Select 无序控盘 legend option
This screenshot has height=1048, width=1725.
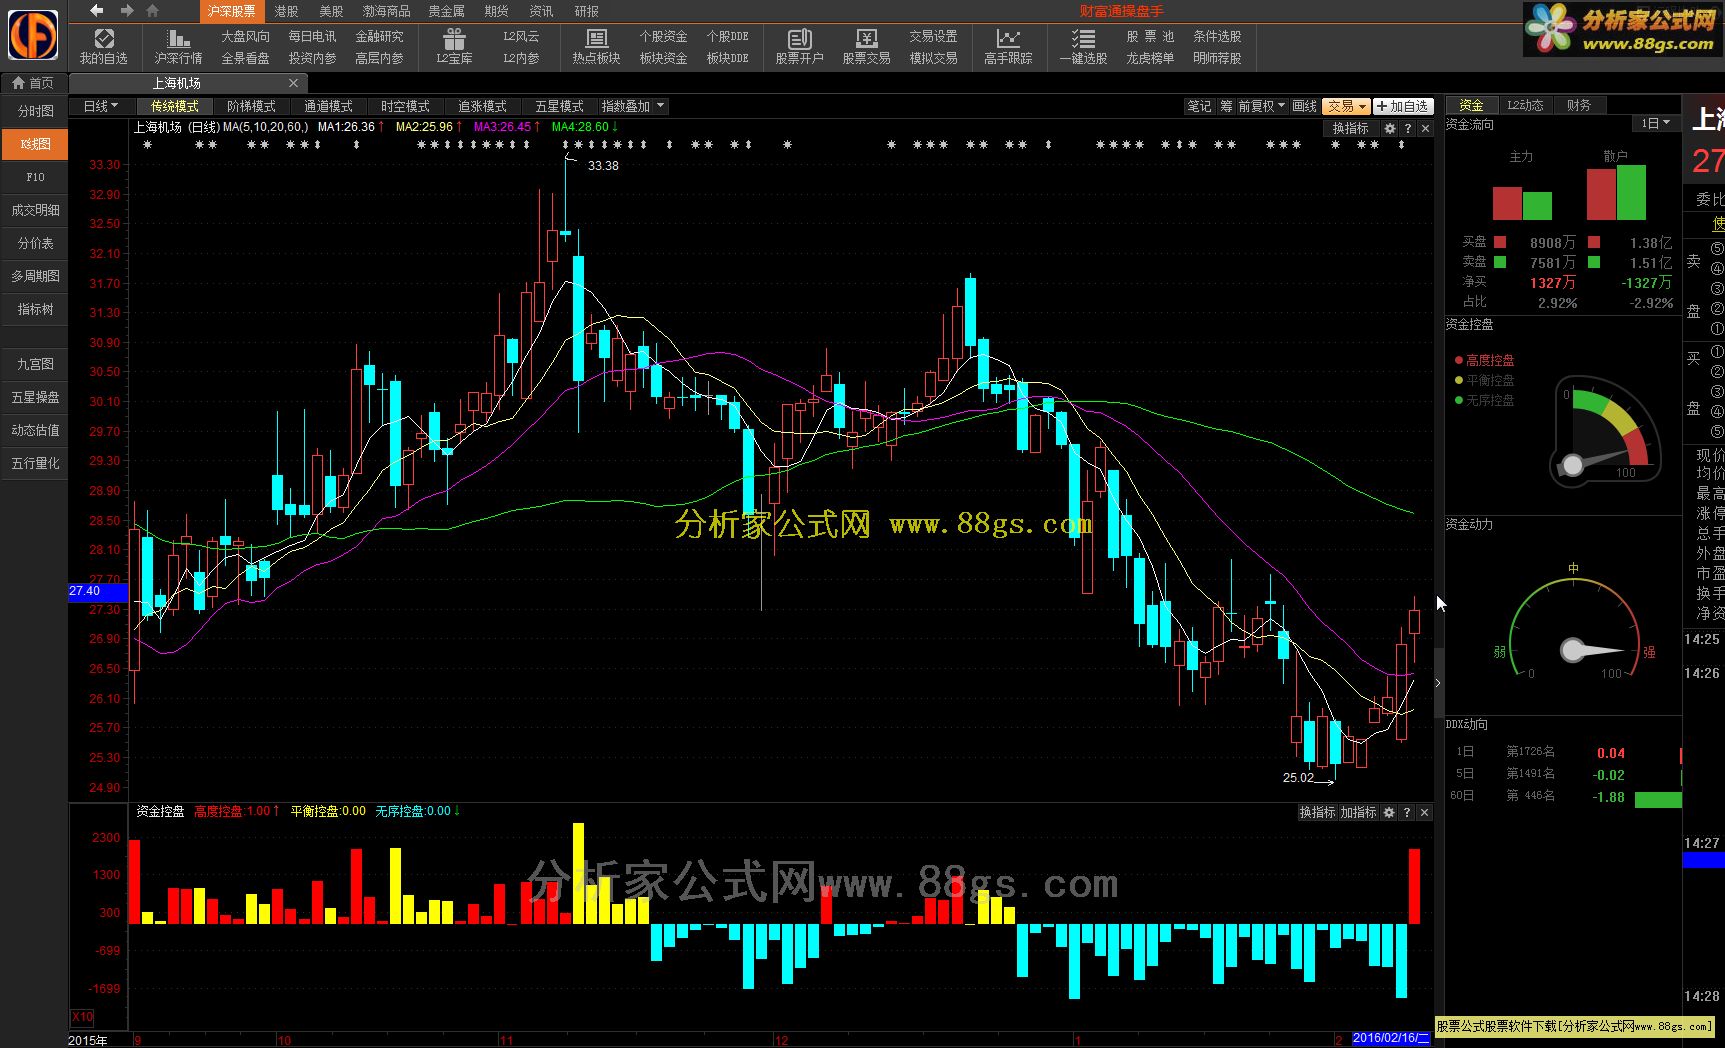(1485, 400)
